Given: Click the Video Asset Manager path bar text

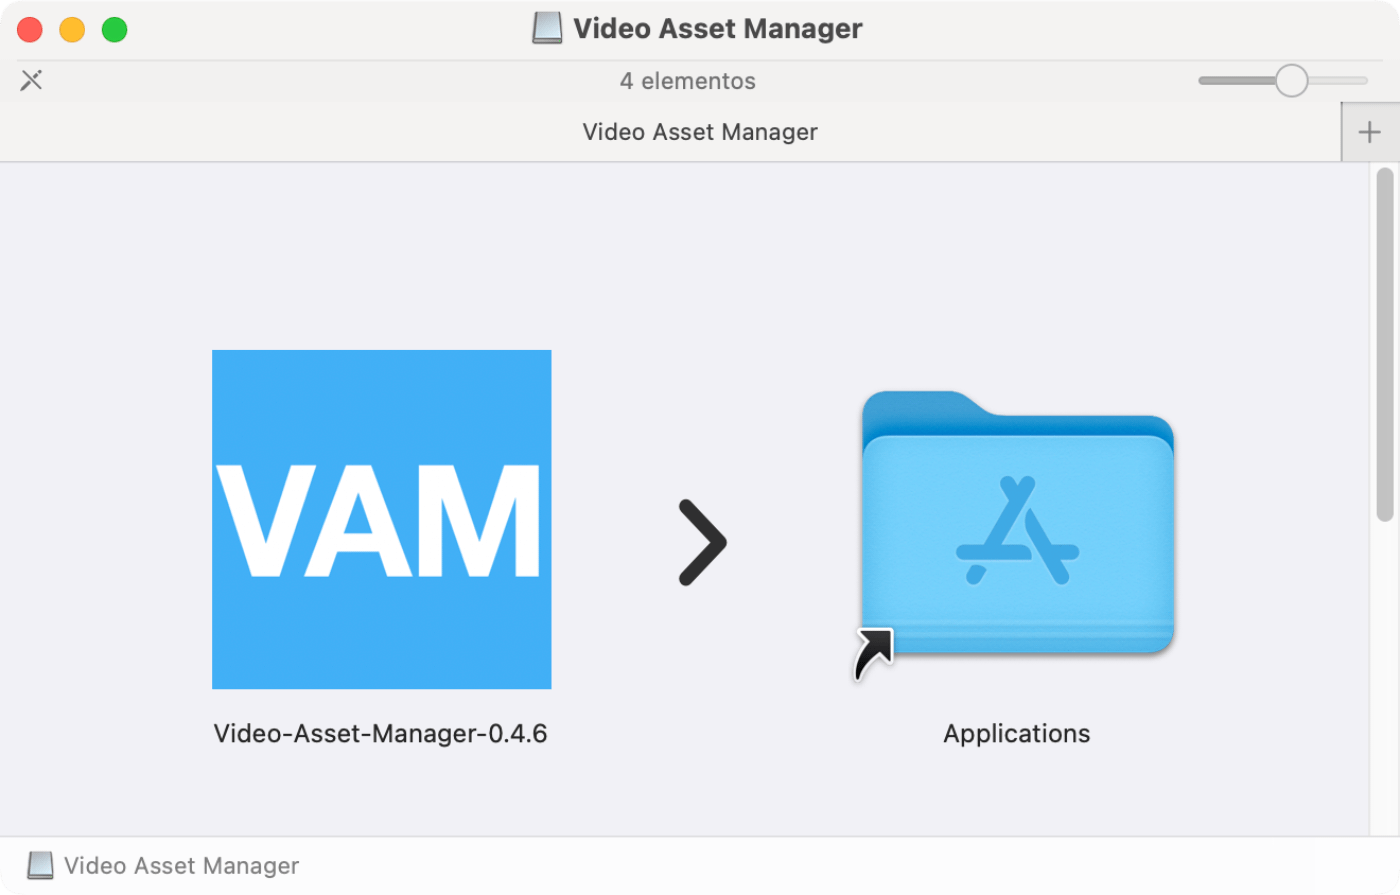Looking at the screenshot, I should click(180, 864).
